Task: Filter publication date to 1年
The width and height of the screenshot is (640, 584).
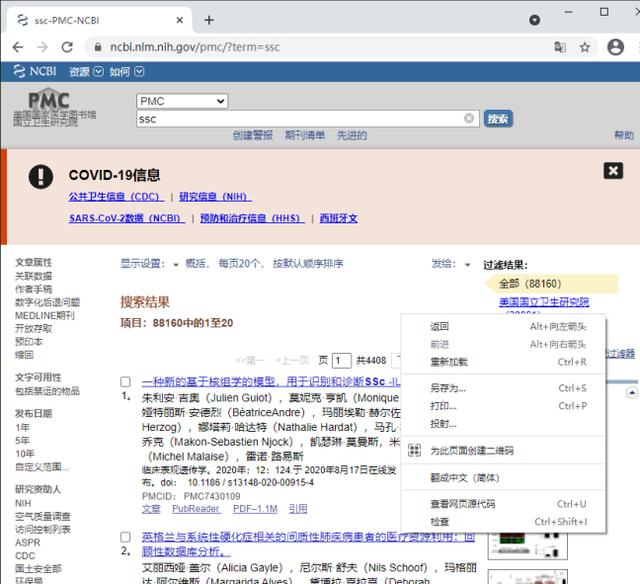Action: [22, 427]
